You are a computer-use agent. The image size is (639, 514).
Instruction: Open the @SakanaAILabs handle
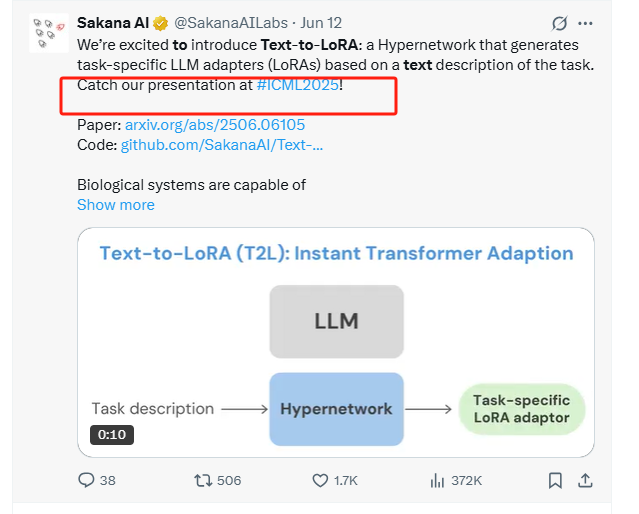[x=231, y=23]
